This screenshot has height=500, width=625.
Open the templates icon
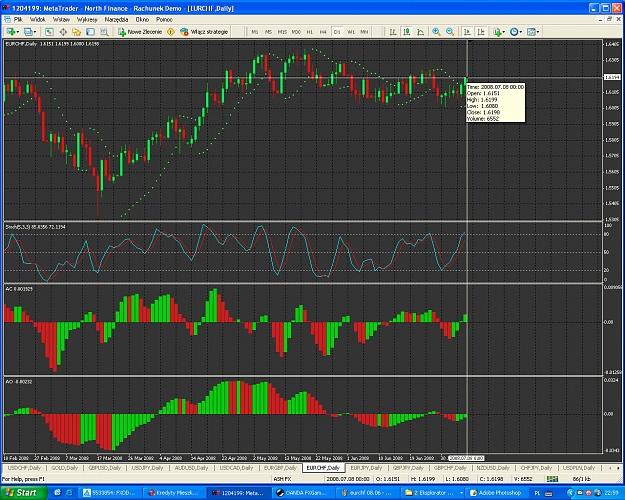tap(531, 32)
